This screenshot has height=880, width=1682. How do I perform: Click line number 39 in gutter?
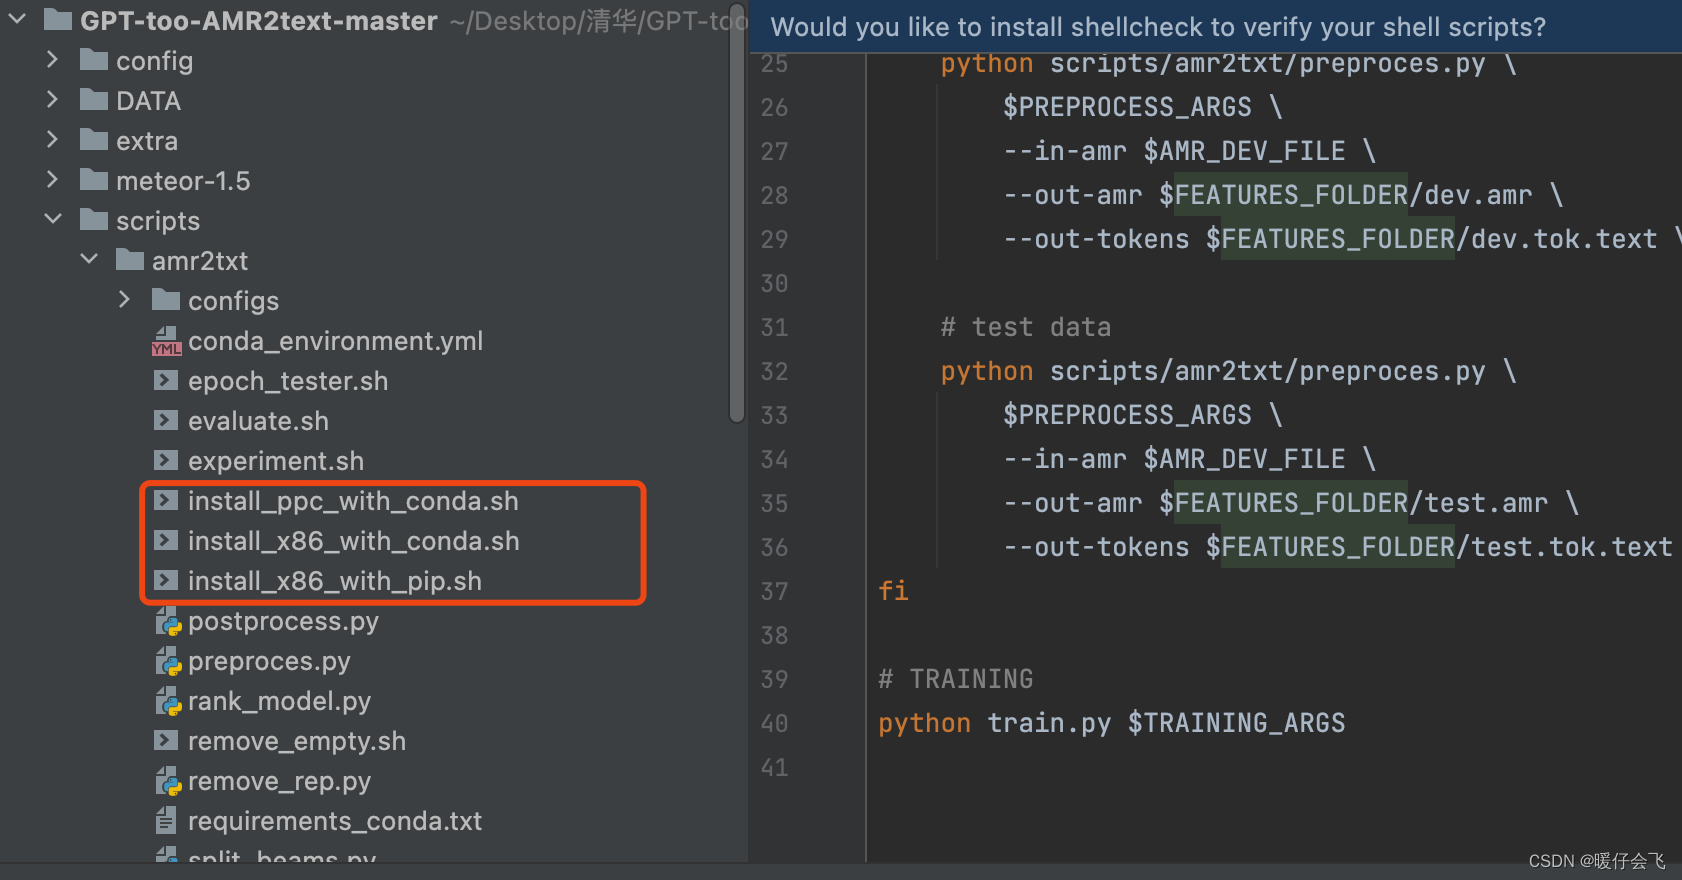[x=775, y=679]
